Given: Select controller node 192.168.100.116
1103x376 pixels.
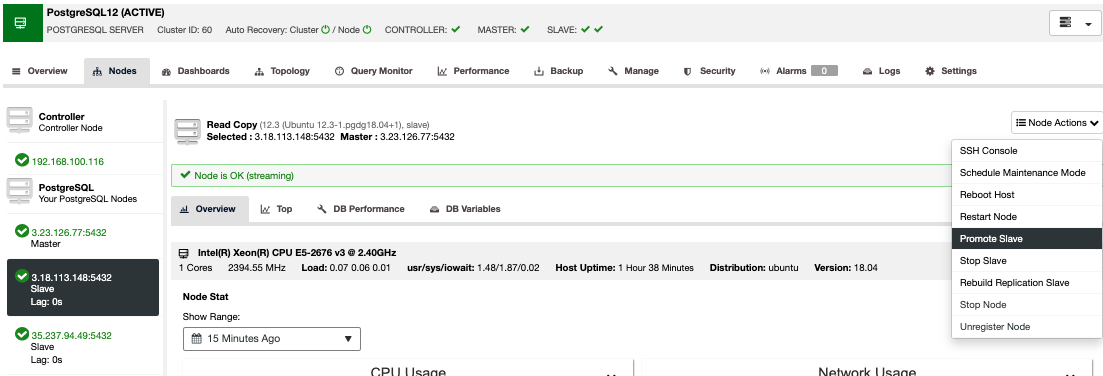Looking at the screenshot, I should pyautogui.click(x=68, y=162).
